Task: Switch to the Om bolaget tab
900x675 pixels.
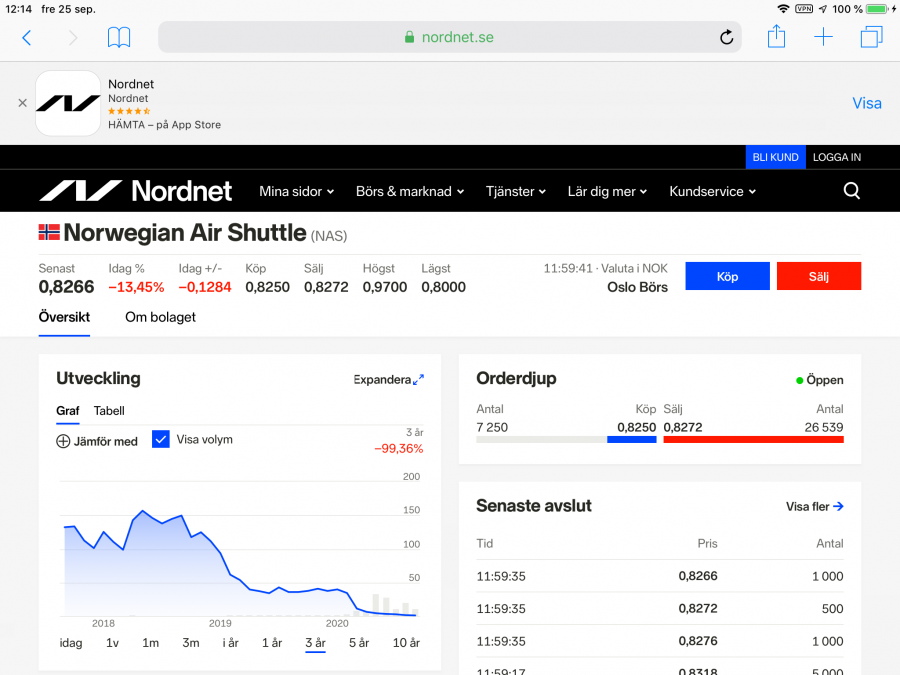Action: (160, 317)
